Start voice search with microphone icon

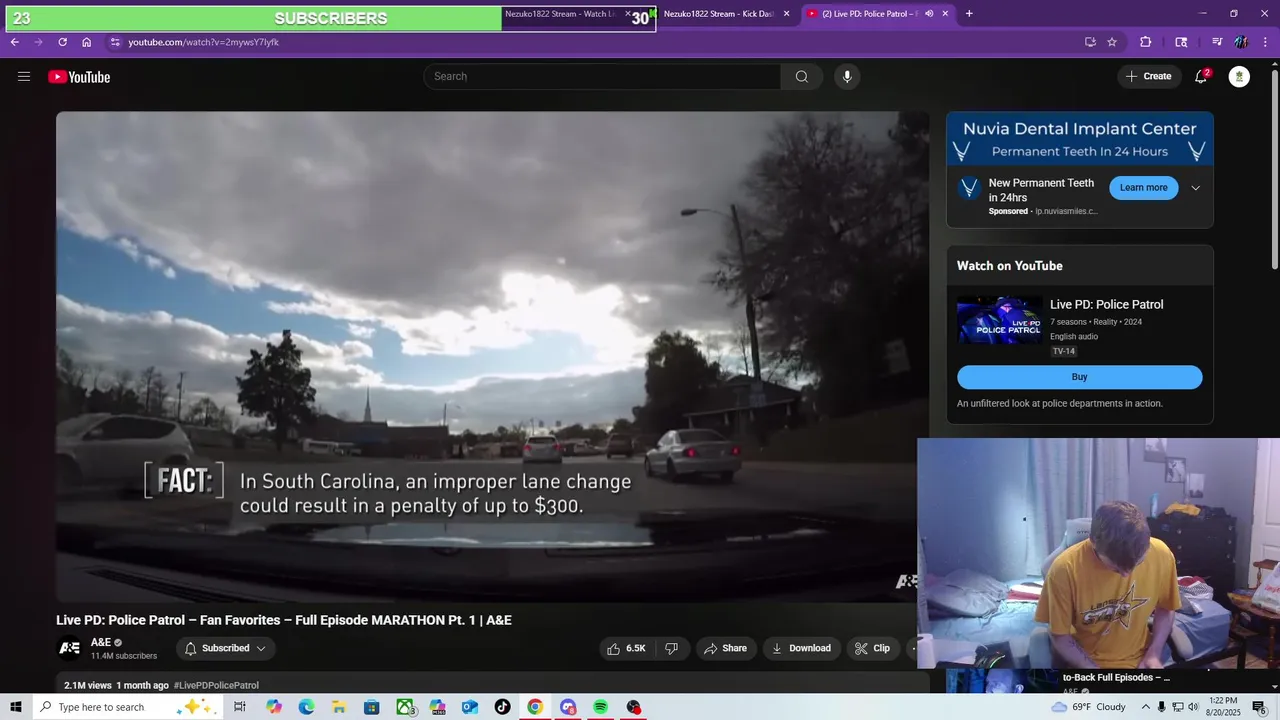coord(847,77)
